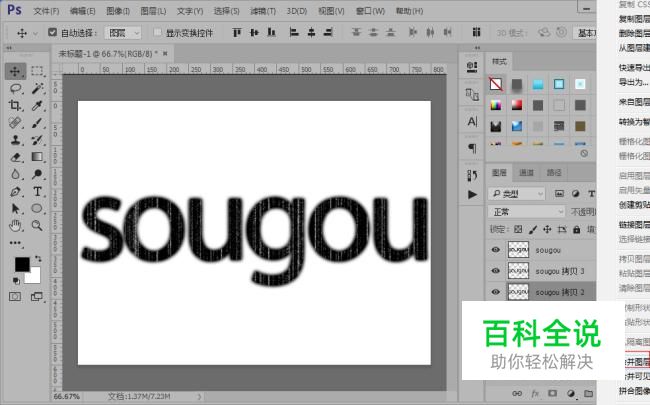Set the background color swatch
Image resolution: width=650 pixels, height=405 pixels.
click(34, 277)
